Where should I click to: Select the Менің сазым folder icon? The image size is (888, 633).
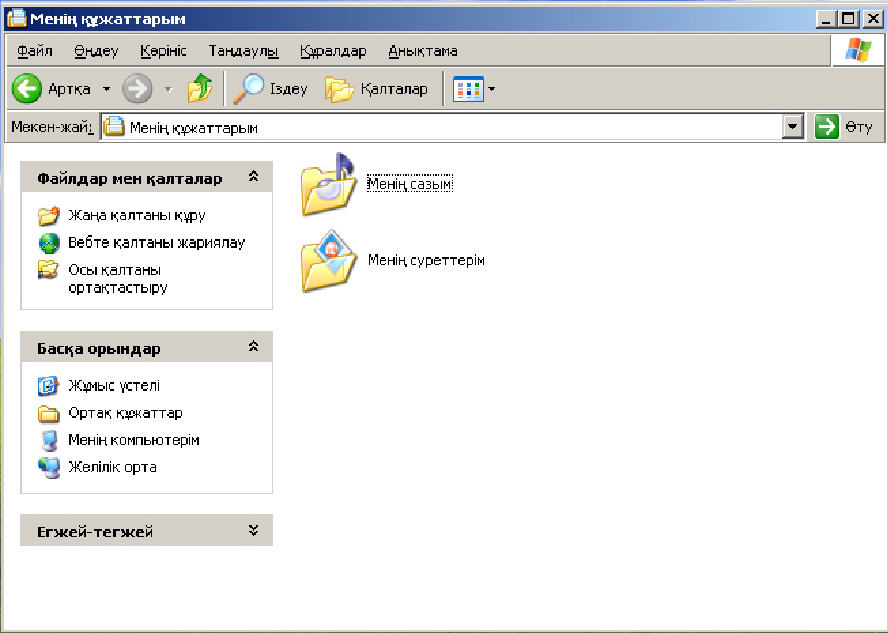coord(328,185)
